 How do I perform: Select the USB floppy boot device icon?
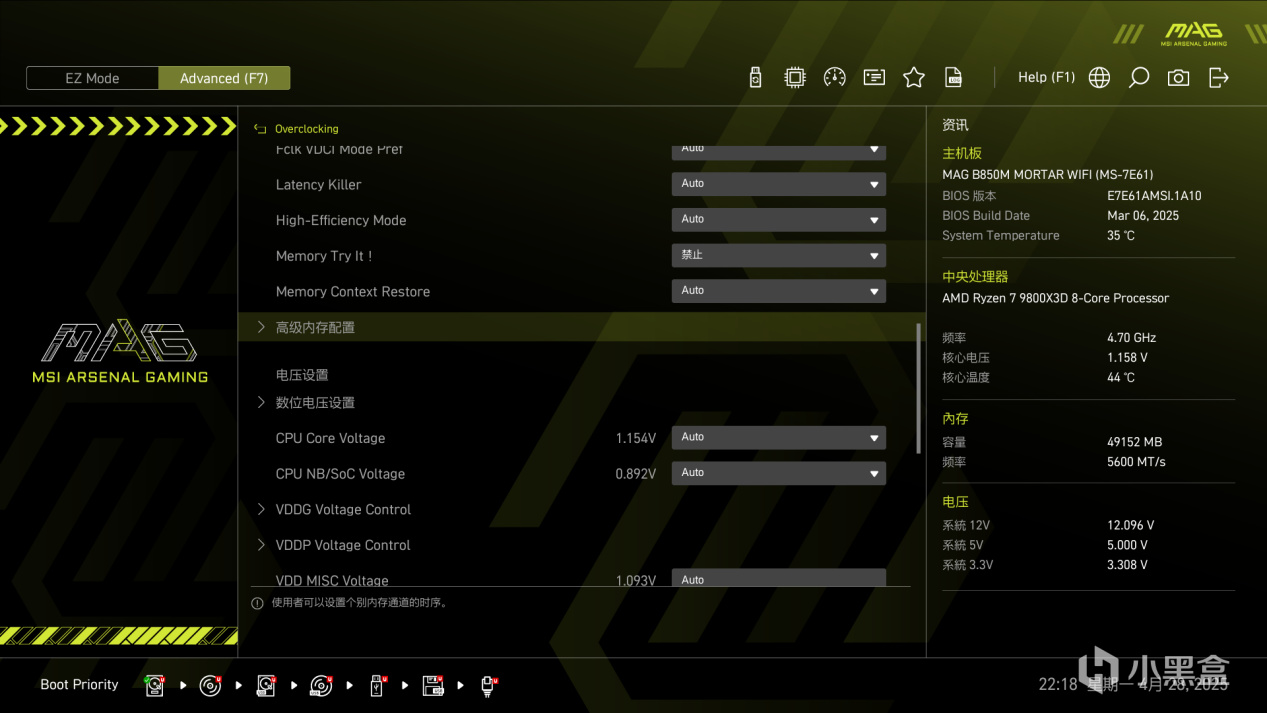click(433, 685)
